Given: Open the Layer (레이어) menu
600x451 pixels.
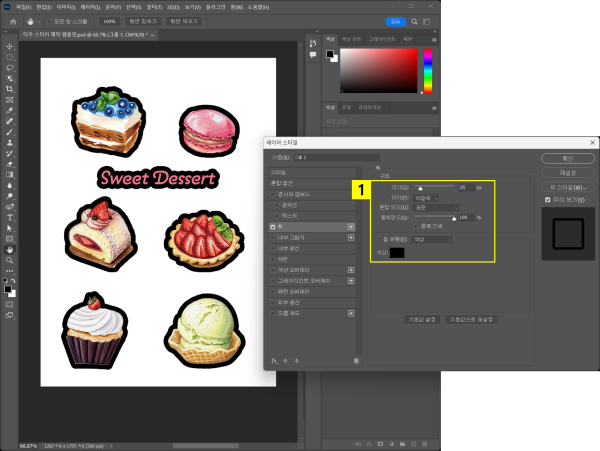Looking at the screenshot, I should [x=90, y=7].
